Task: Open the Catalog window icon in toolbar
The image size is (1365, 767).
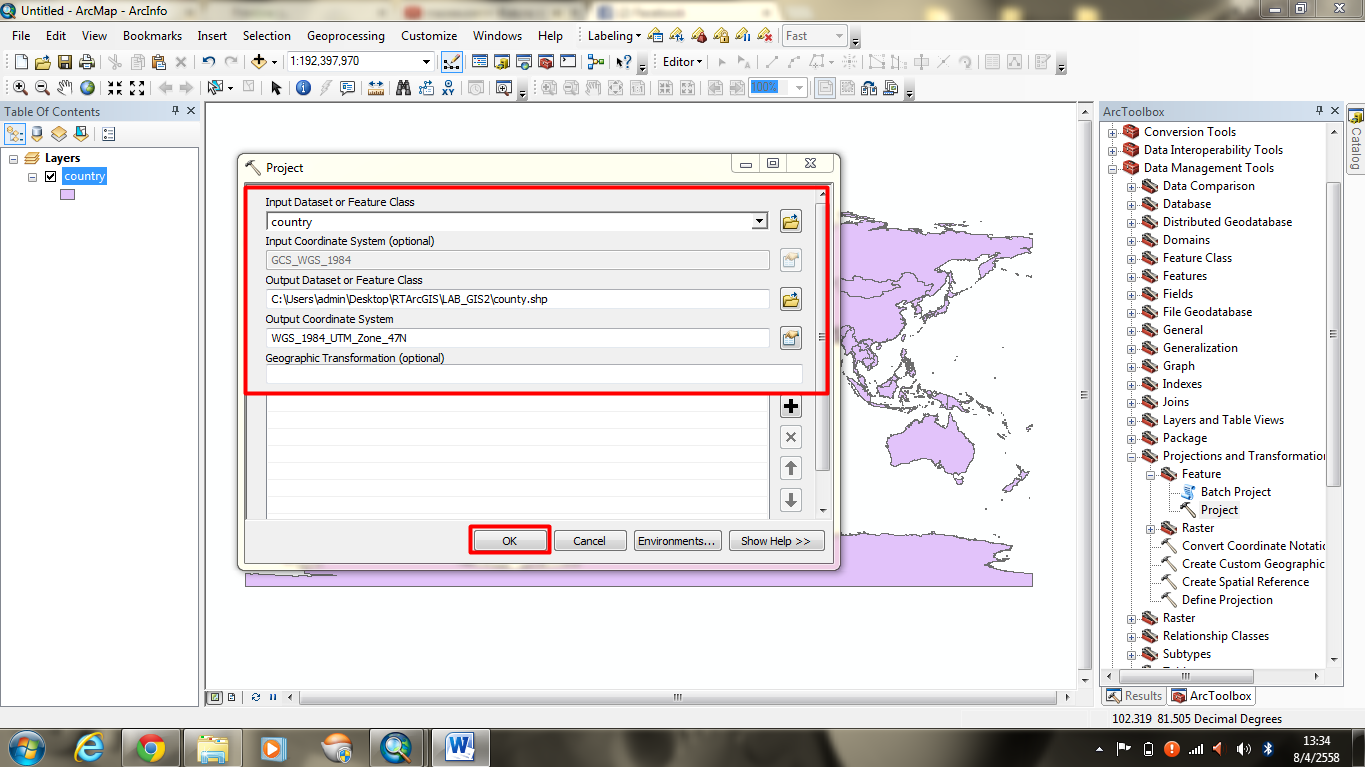Action: (x=502, y=62)
